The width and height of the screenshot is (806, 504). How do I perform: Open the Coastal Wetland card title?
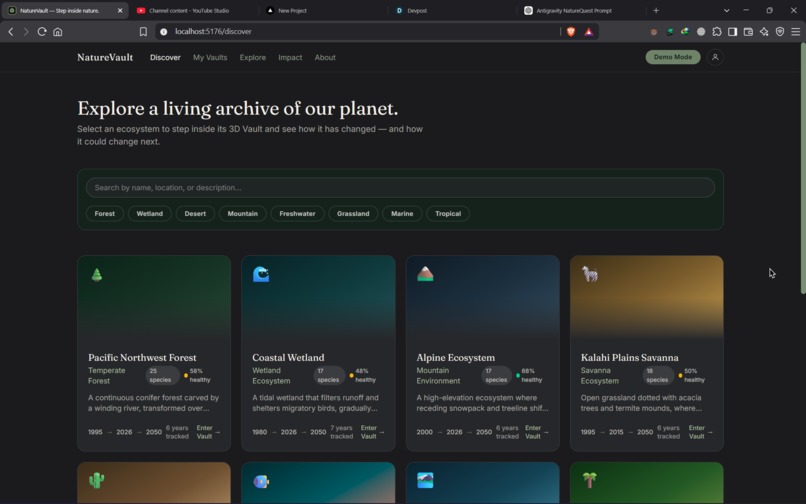pyautogui.click(x=288, y=357)
